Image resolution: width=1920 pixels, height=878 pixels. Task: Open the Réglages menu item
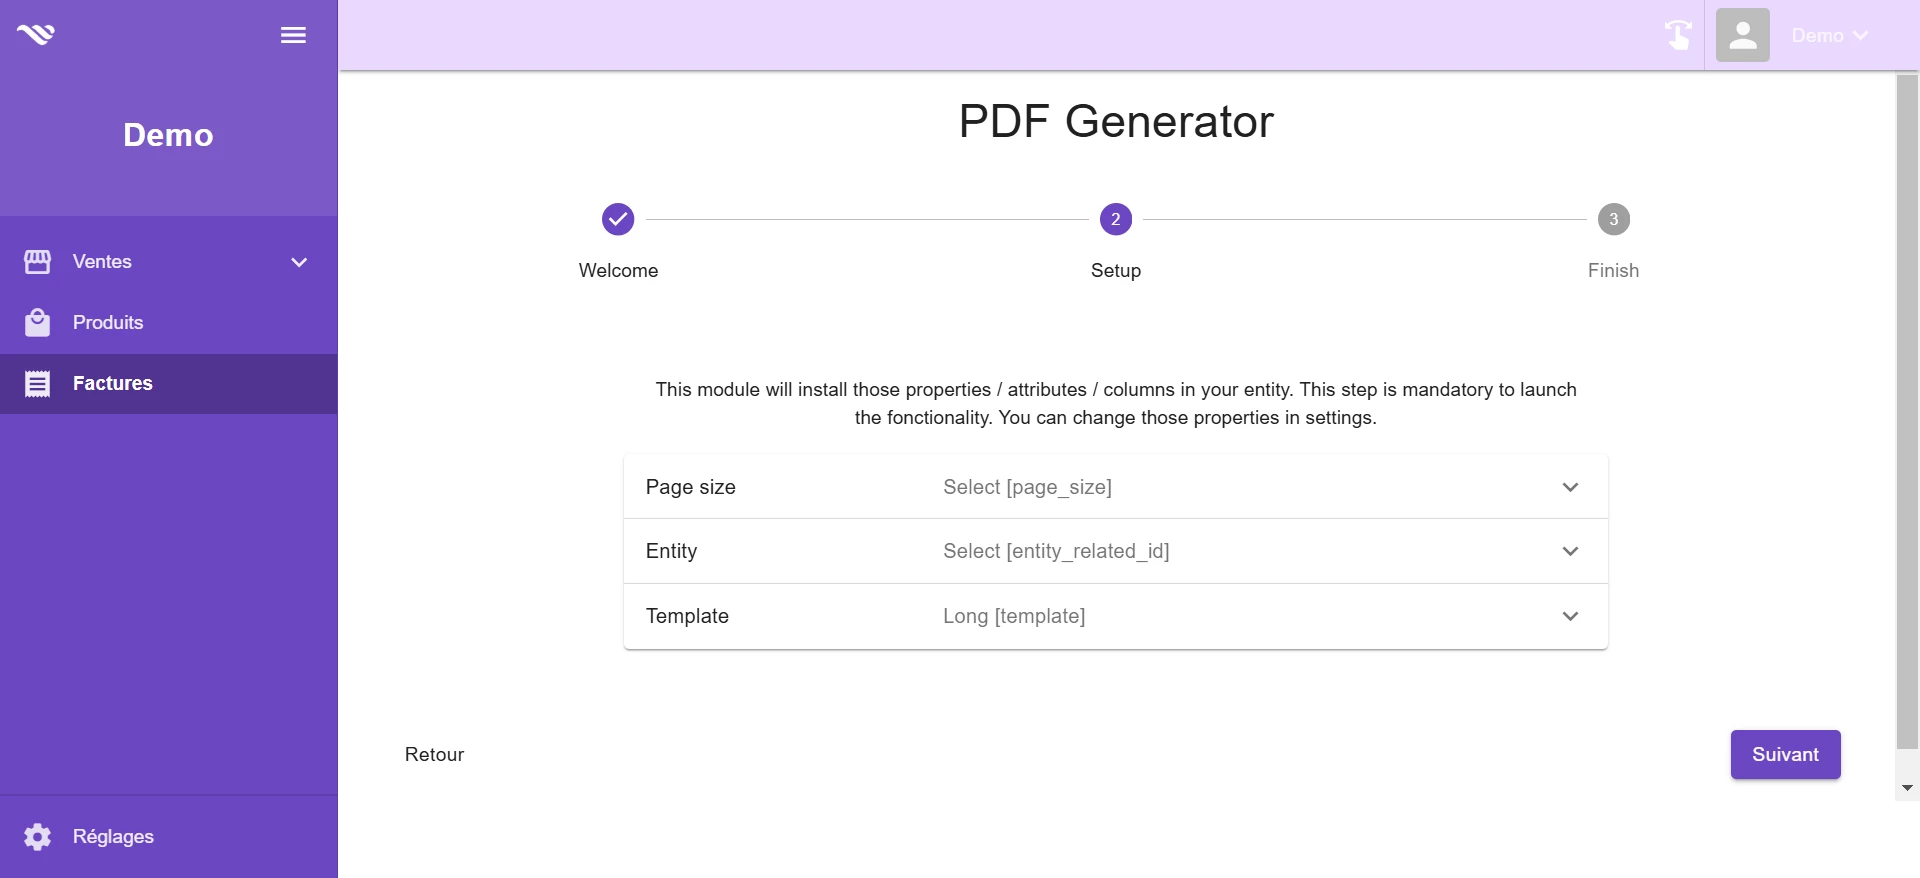tap(168, 837)
